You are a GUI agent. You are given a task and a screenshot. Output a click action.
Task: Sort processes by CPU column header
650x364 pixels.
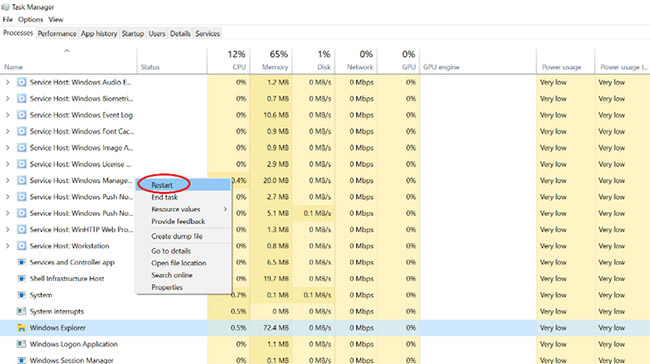(228, 61)
